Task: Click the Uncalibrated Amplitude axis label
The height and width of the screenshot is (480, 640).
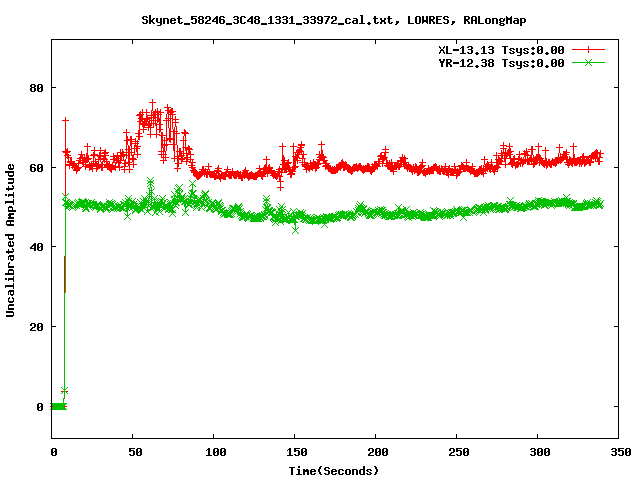Action: 10,240
